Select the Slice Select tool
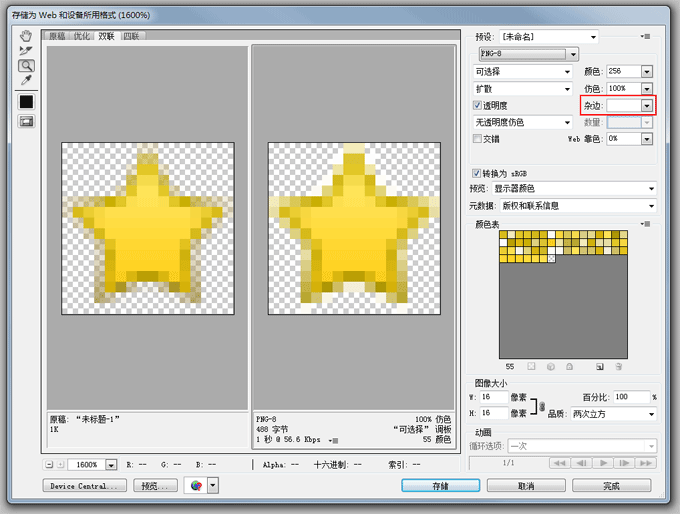Viewport: 680px width, 514px height. [x=26, y=51]
